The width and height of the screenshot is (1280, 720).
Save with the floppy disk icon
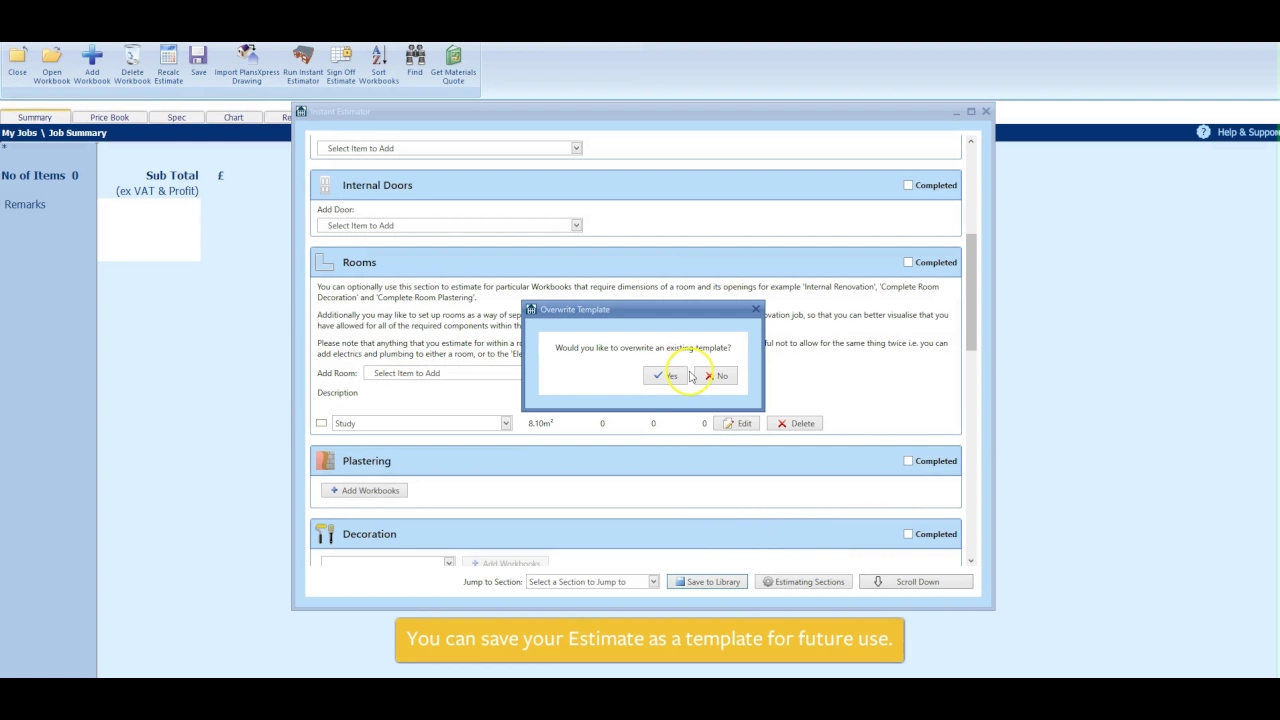[x=198, y=61]
